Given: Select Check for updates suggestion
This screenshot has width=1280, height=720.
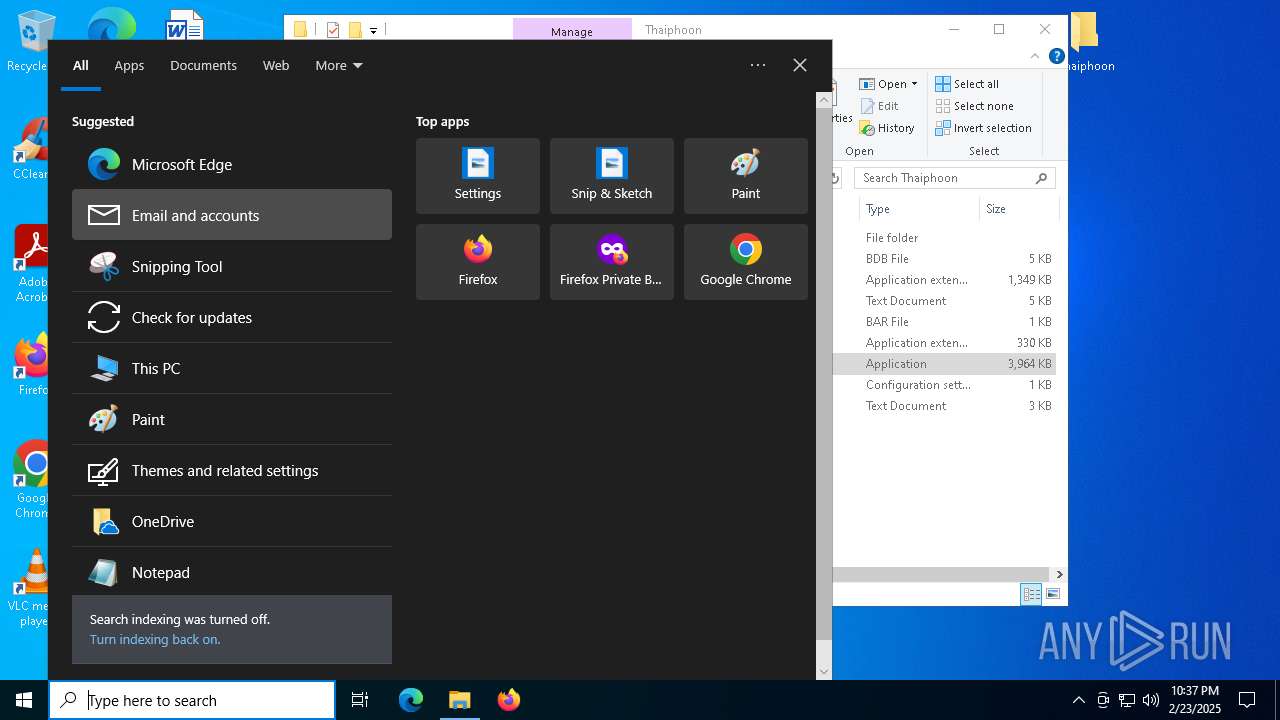Looking at the screenshot, I should tap(232, 317).
